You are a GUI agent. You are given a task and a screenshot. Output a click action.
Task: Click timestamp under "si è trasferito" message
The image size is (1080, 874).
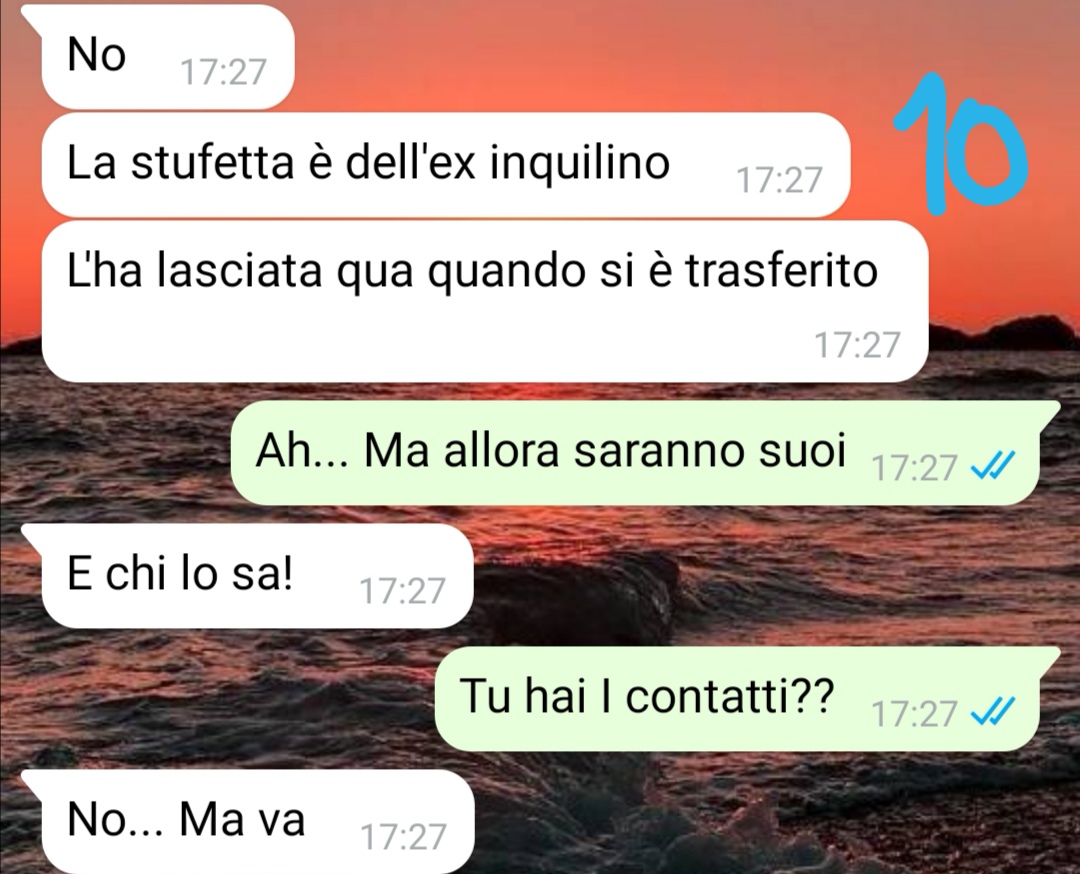[x=858, y=345]
